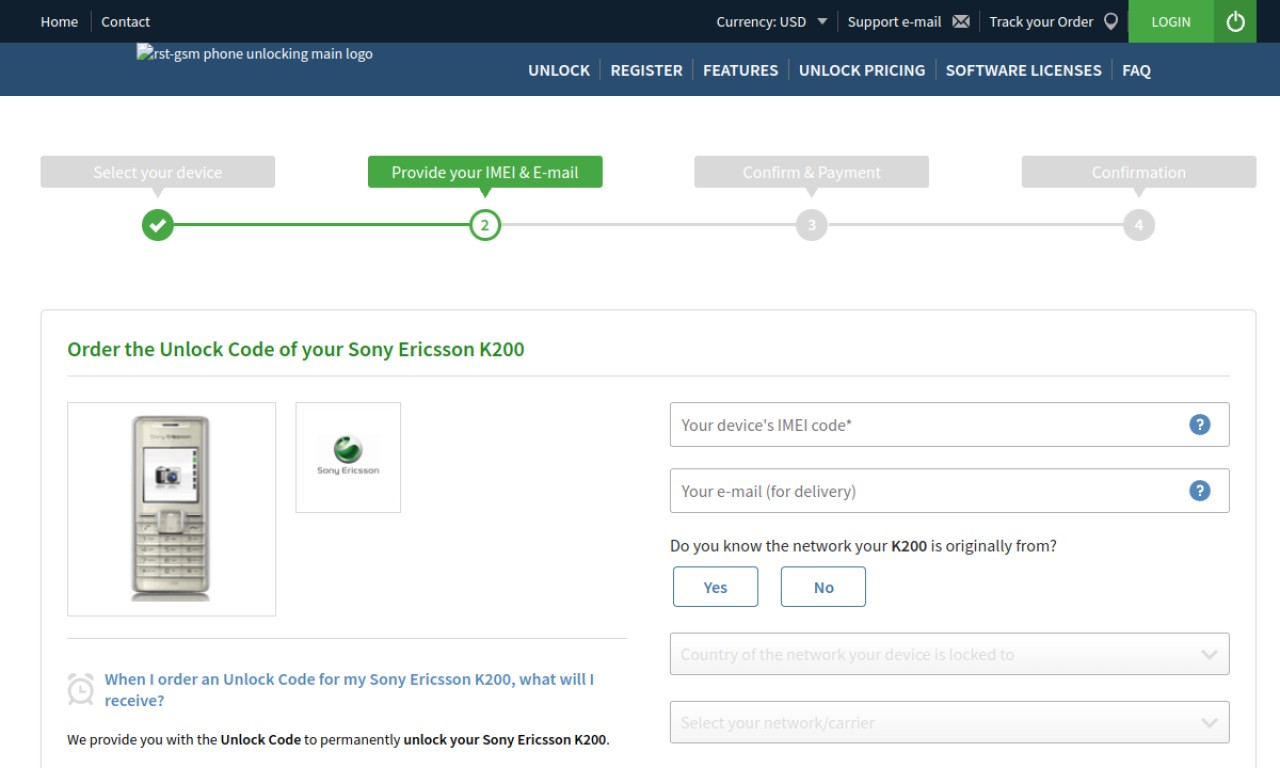Click the green LOGIN button
This screenshot has height=768, width=1280.
1171,21
